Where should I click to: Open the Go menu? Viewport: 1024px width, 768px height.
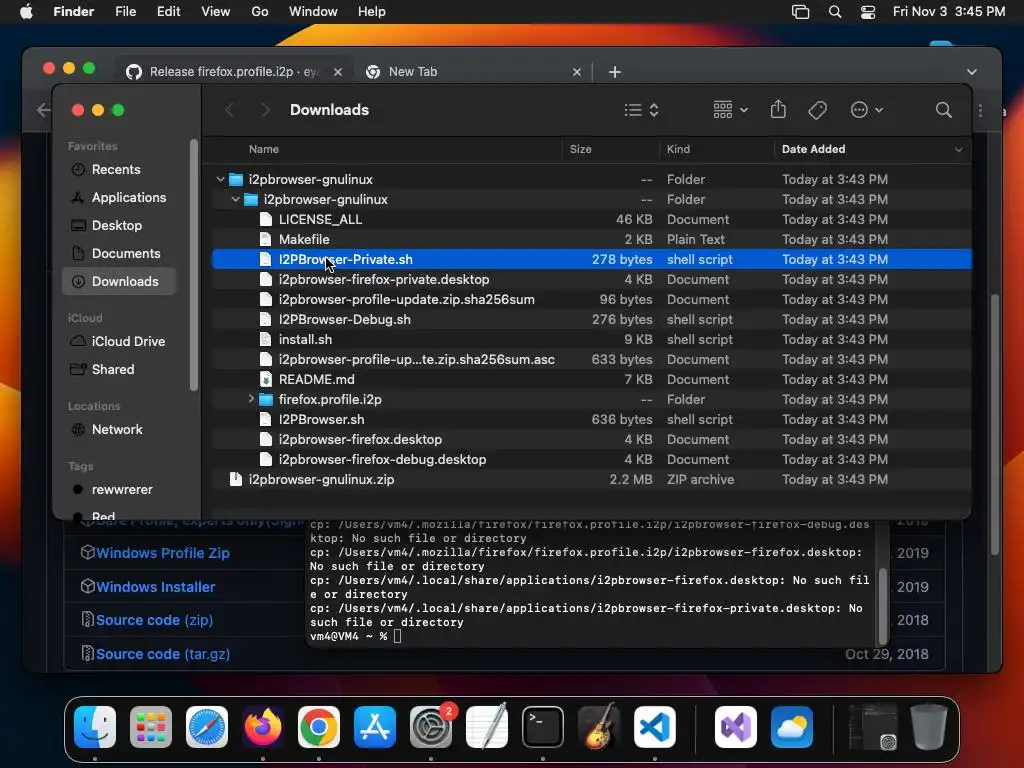pos(260,12)
